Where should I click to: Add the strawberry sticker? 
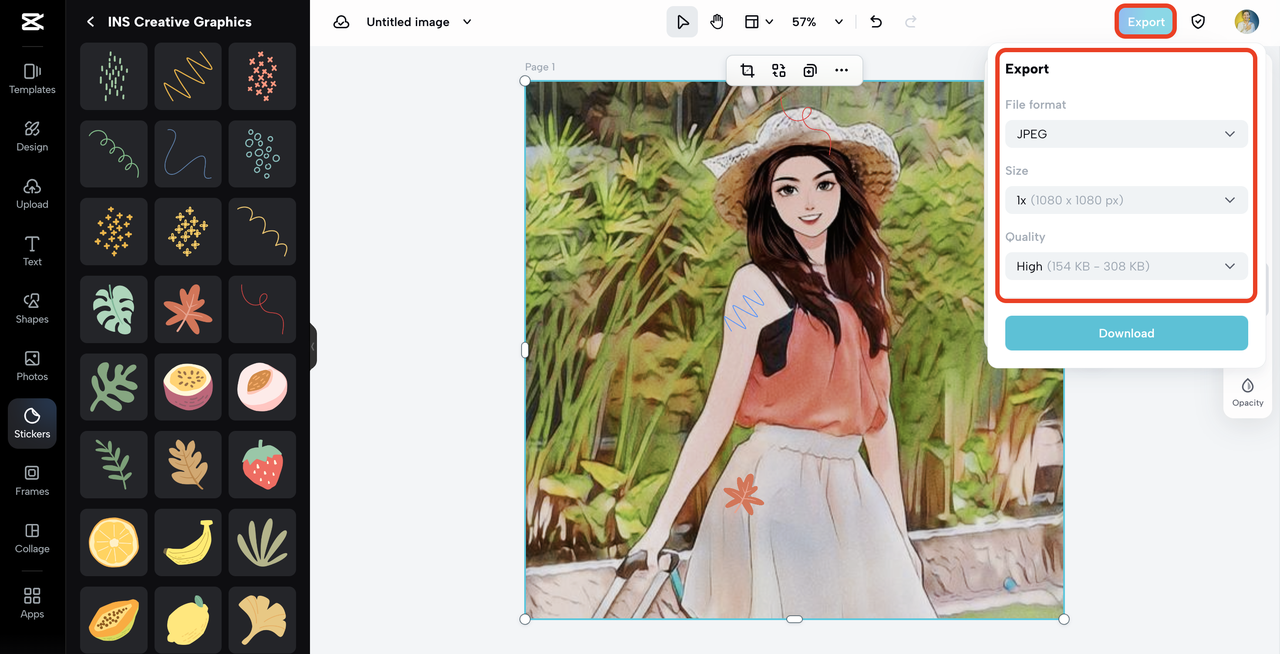tap(262, 465)
